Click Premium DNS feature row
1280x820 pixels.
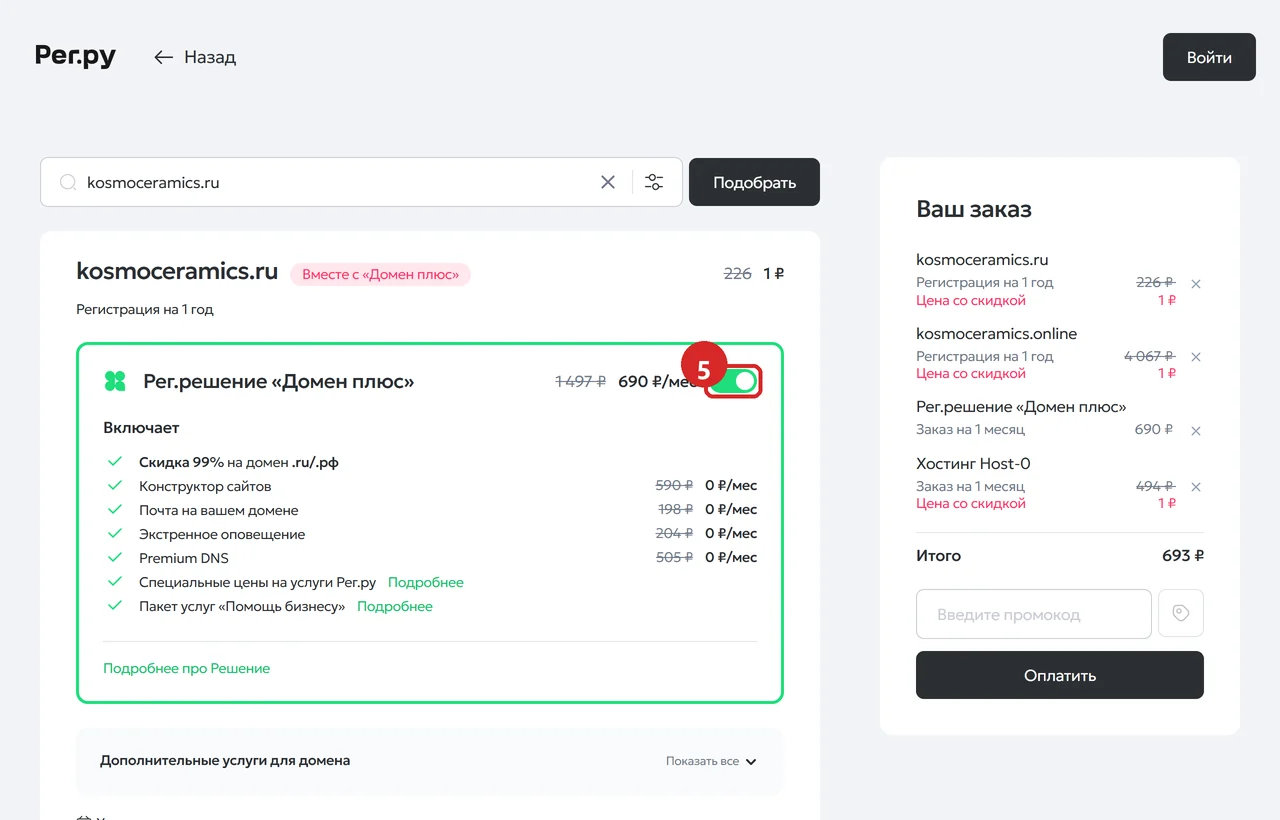click(x=432, y=558)
